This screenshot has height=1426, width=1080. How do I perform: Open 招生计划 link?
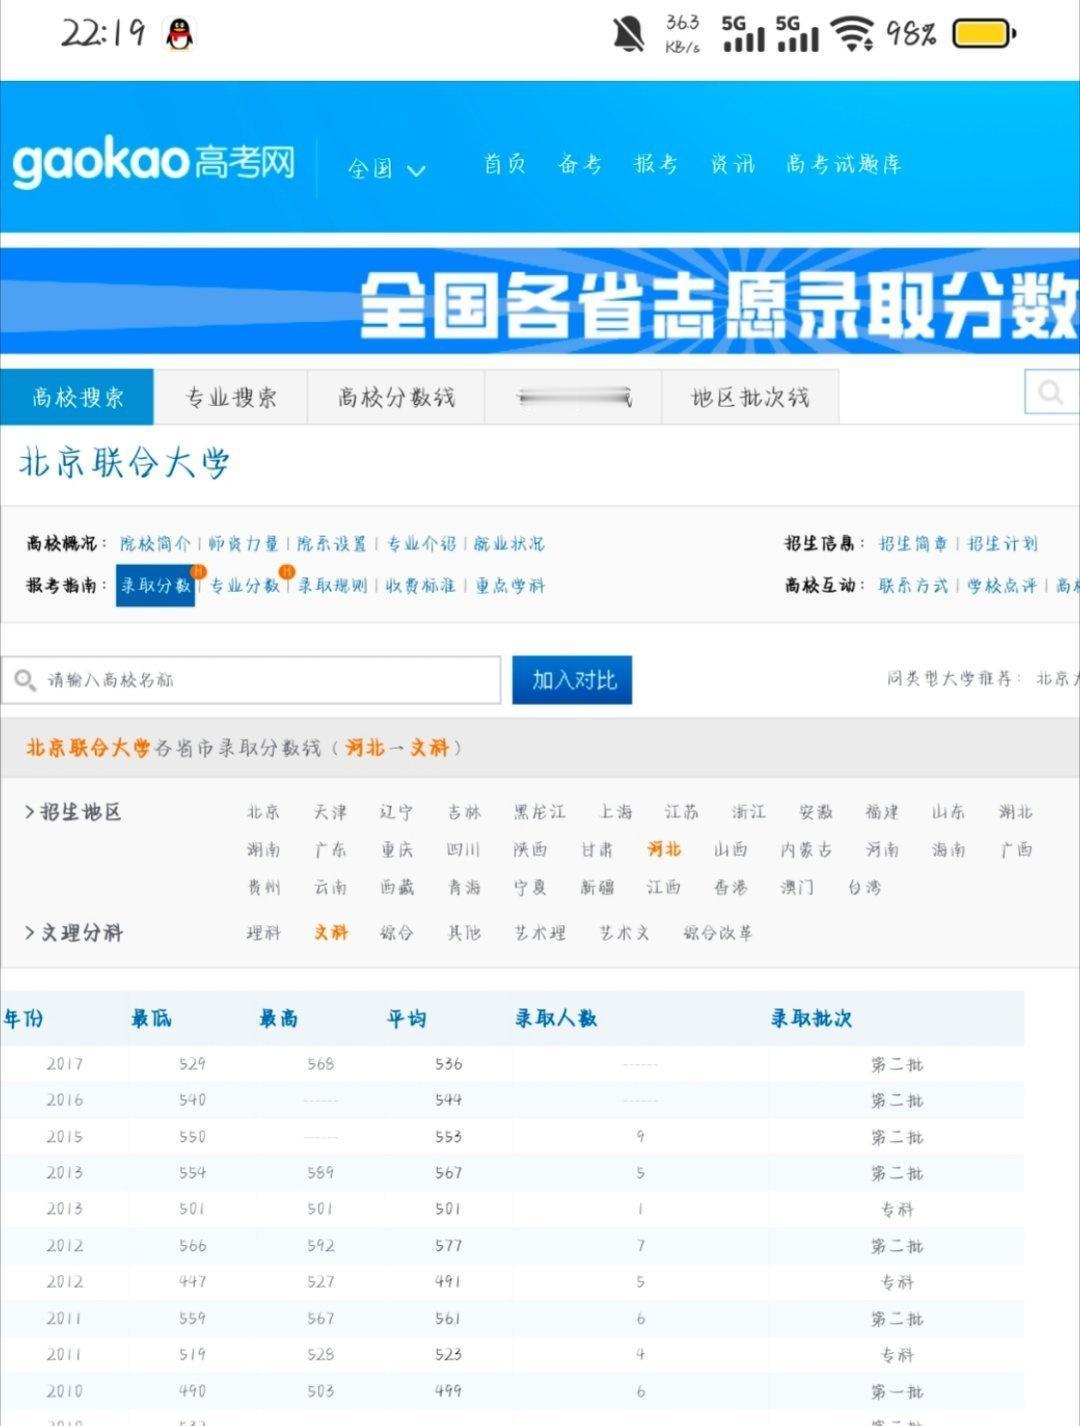[x=1002, y=544]
